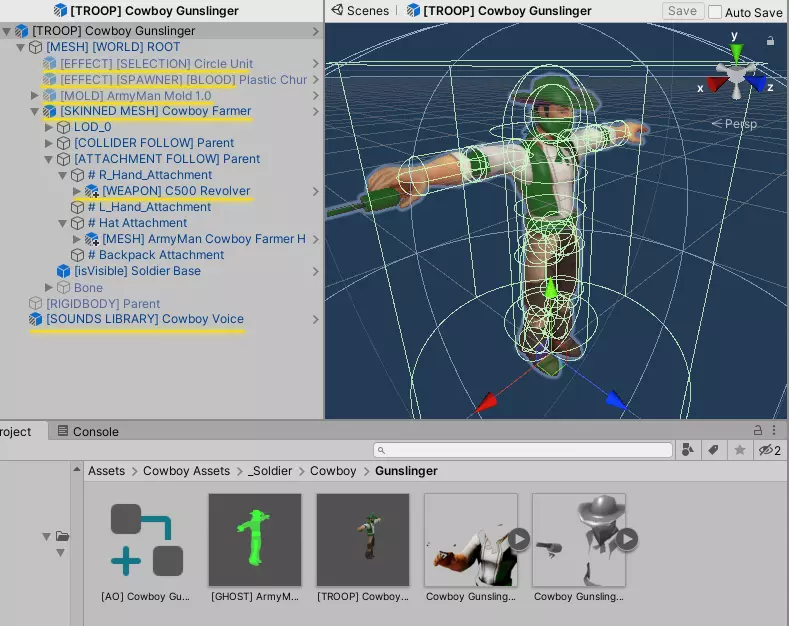Expand [WEAPON] C500 Revolver node
The image size is (789, 626).
point(76,191)
